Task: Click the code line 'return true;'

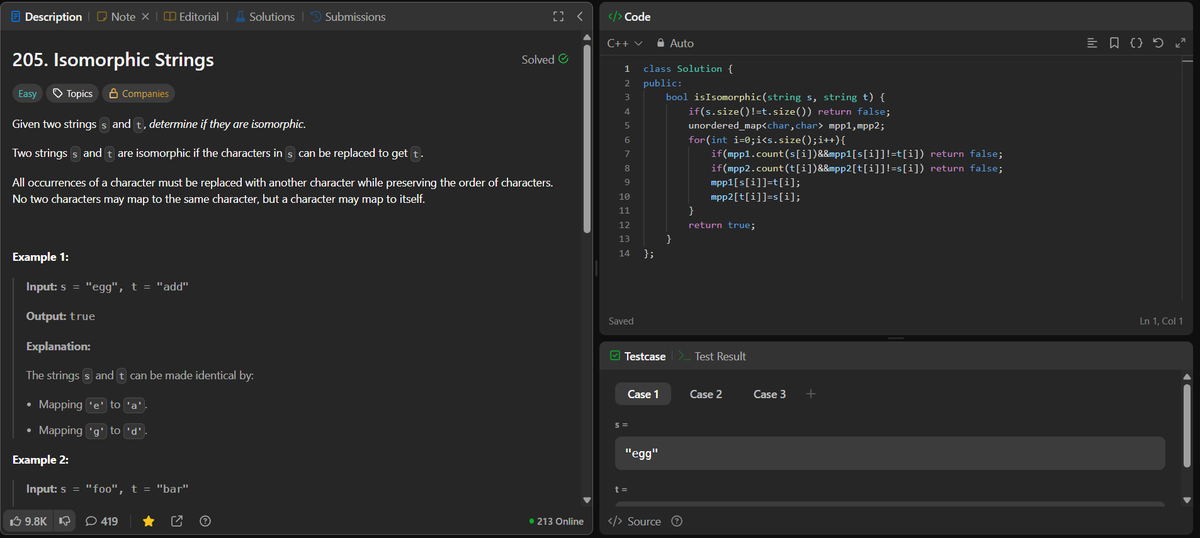Action: point(722,225)
